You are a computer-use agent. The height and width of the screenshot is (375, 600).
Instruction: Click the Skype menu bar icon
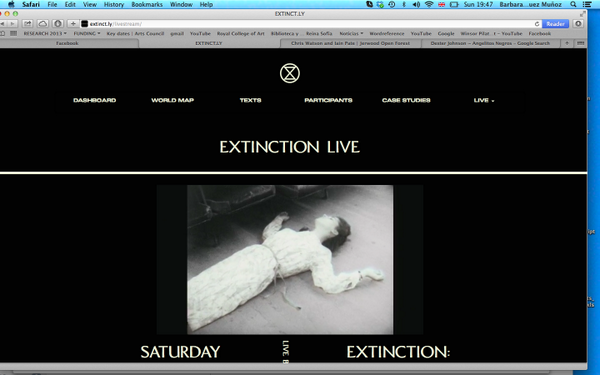[369, 4]
